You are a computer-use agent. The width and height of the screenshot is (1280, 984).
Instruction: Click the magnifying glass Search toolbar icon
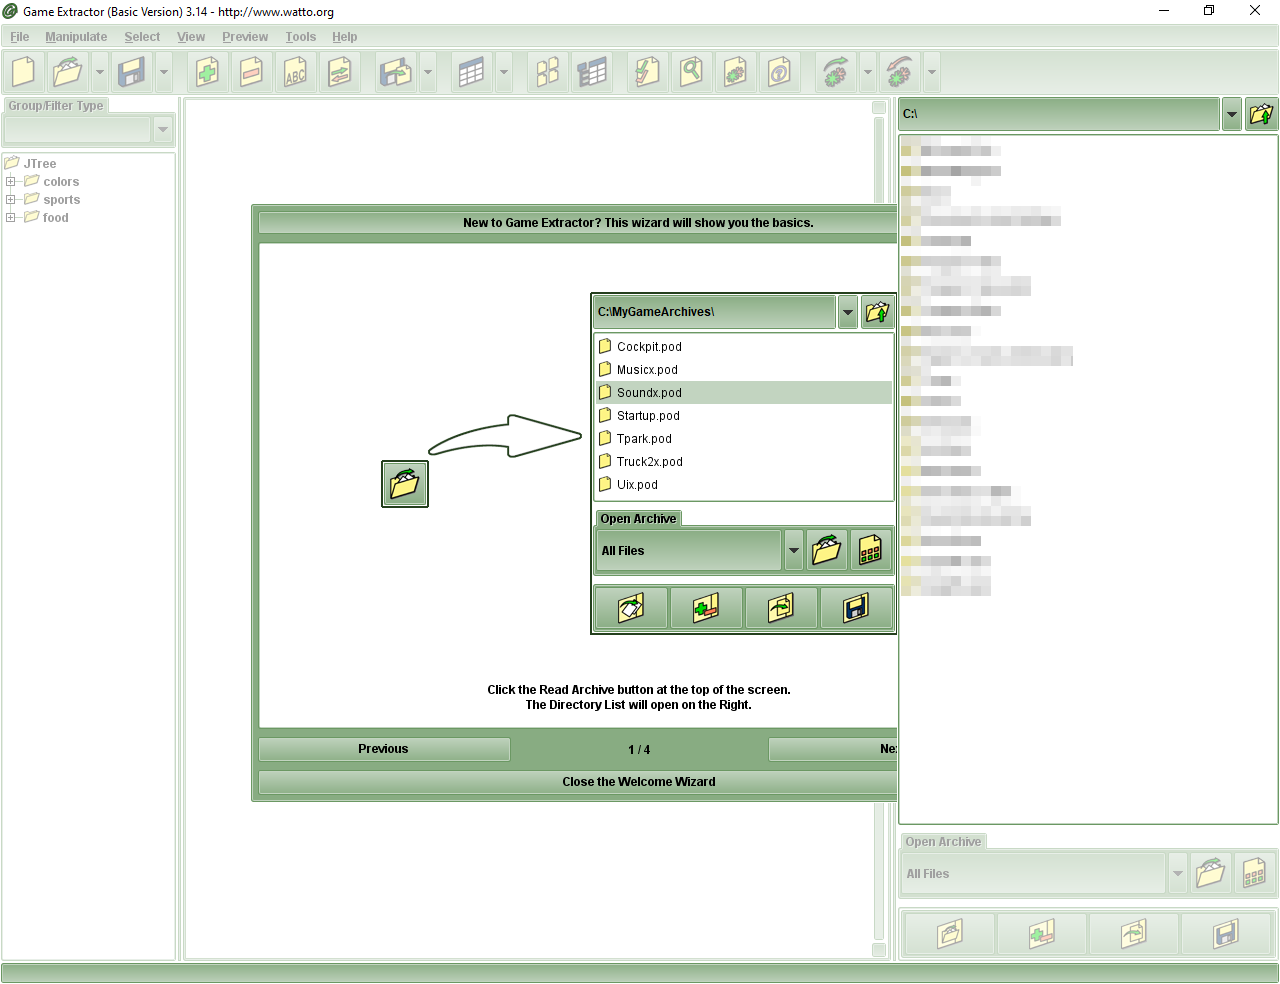692,72
